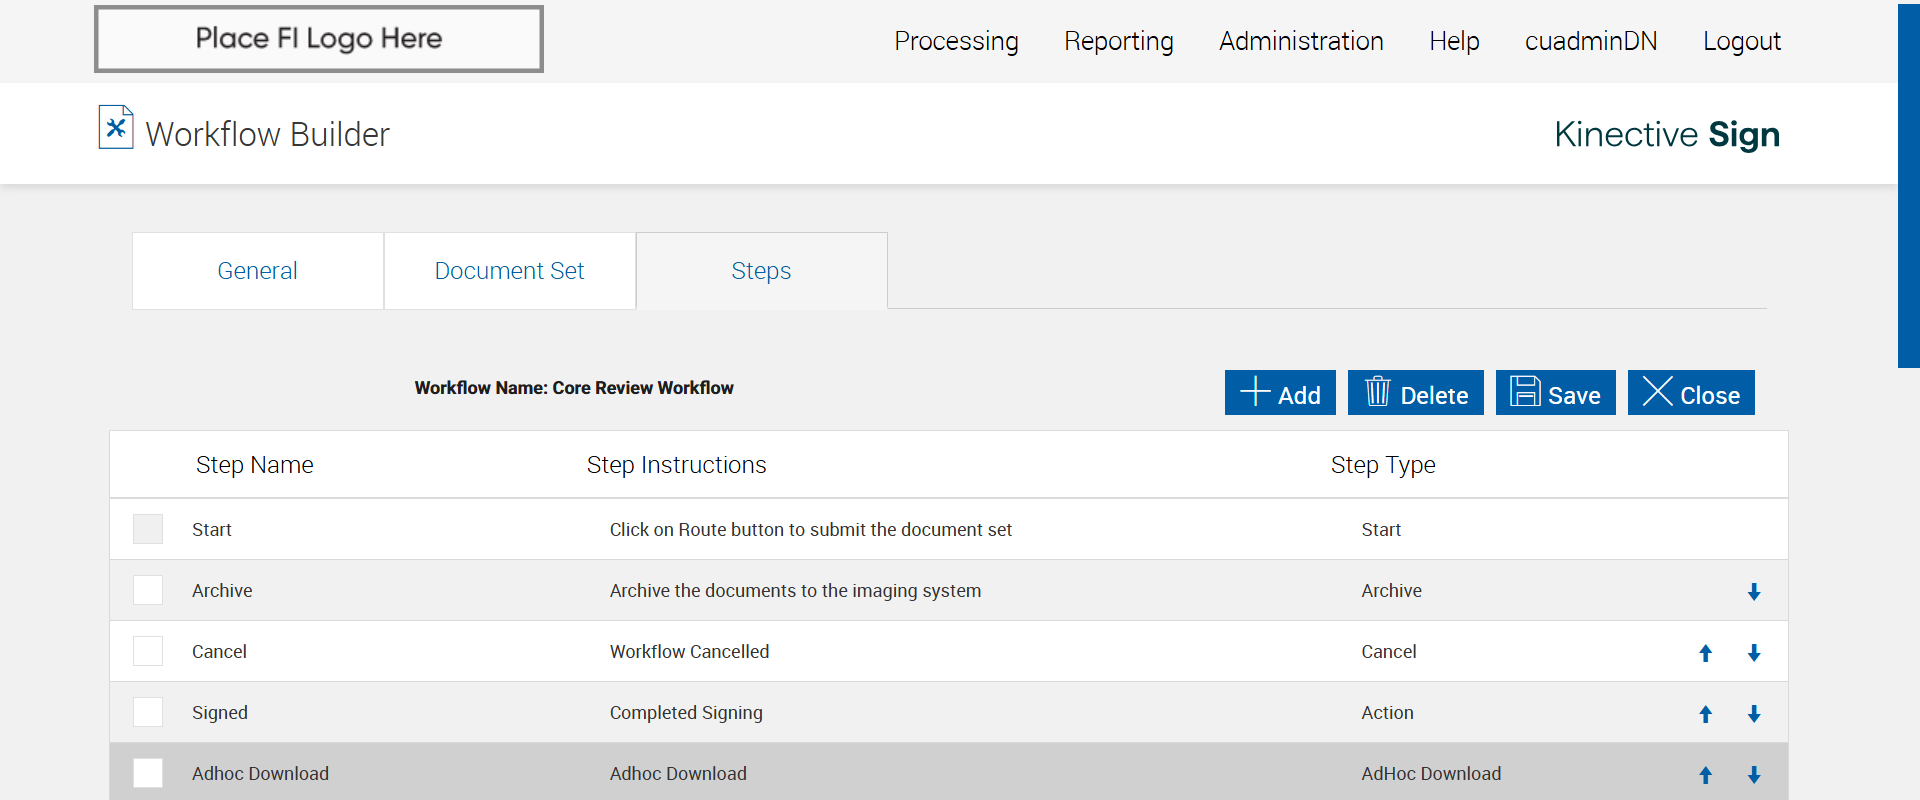1920x800 pixels.
Task: Select the Cancel step checkbox
Action: 148,651
